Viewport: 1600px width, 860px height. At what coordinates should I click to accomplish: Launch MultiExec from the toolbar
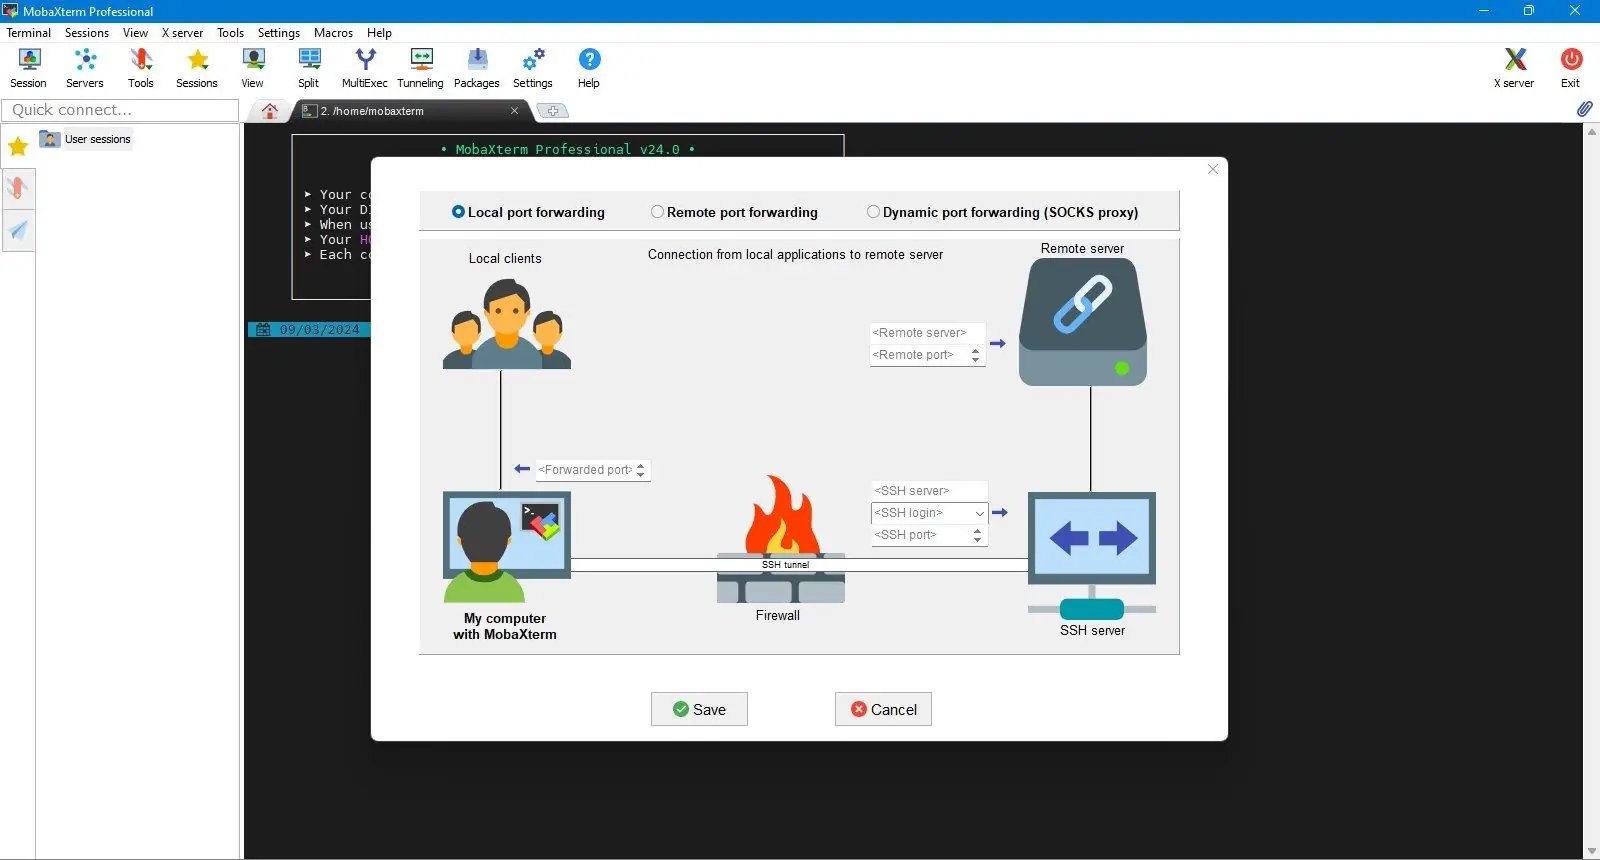pos(365,68)
